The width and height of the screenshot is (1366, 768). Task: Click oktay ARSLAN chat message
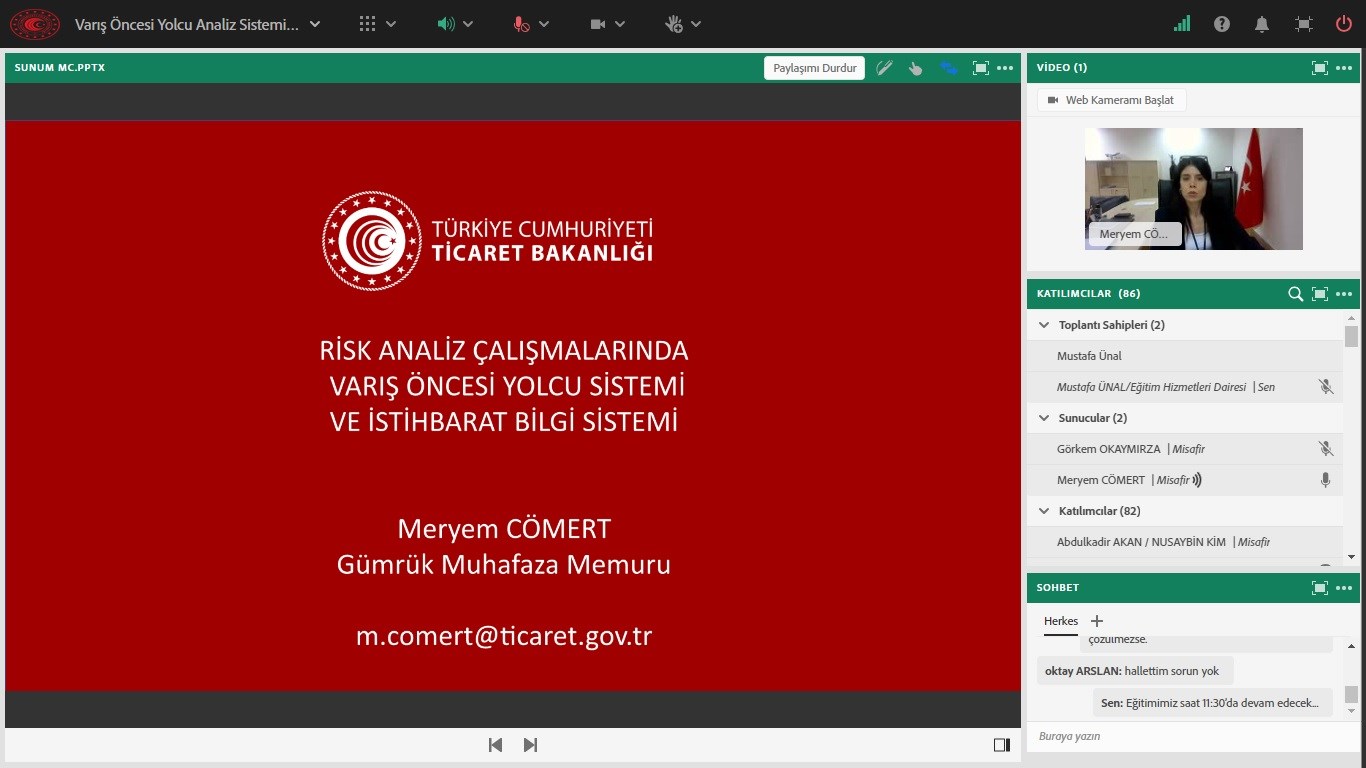pos(1135,671)
